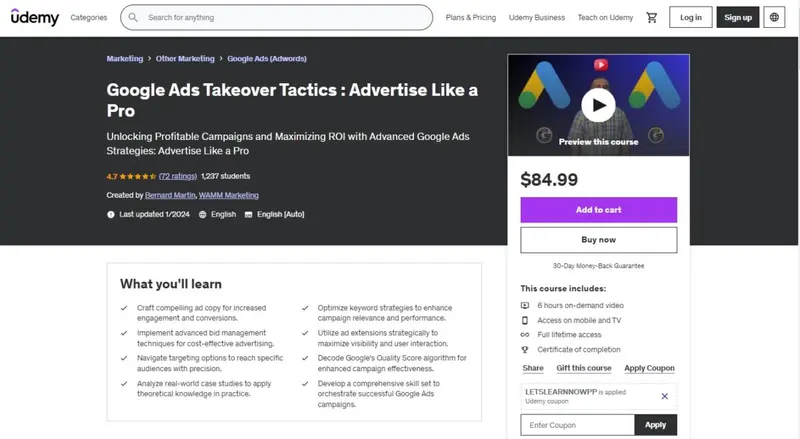Screen dimensions: 800x439
Task: Click 'Develop a comprehensive skill set' item
Action: 379,394
